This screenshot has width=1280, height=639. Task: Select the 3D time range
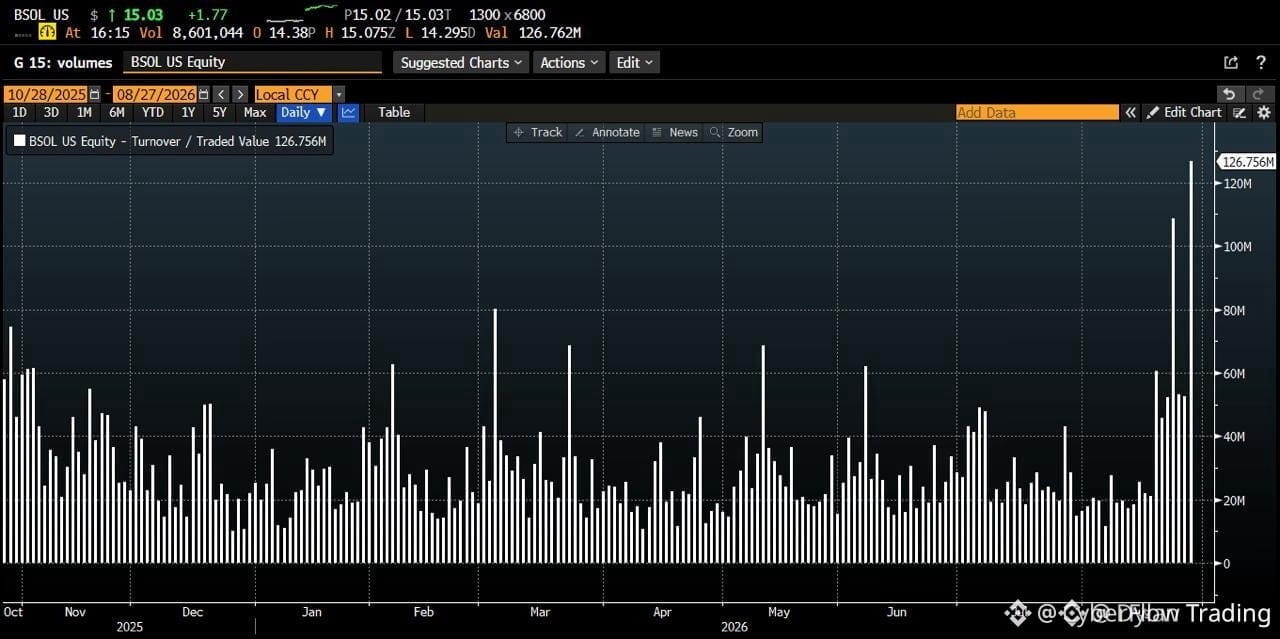[51, 112]
